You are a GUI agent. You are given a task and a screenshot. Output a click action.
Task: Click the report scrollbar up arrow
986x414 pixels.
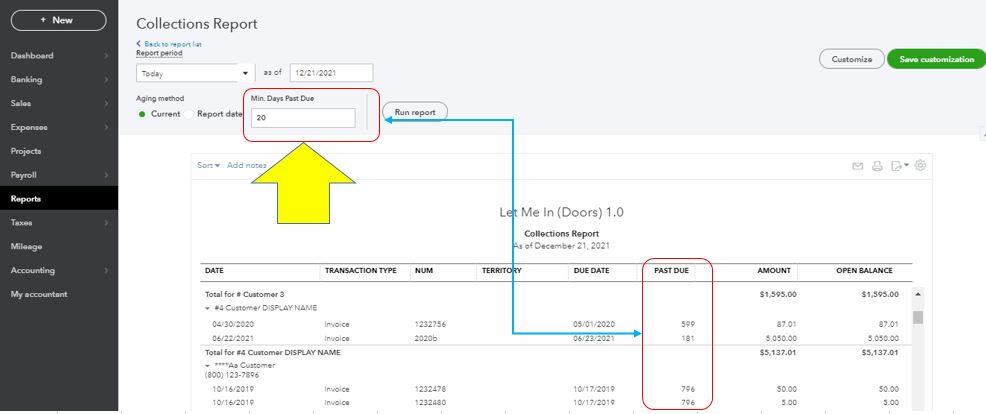tap(918, 295)
